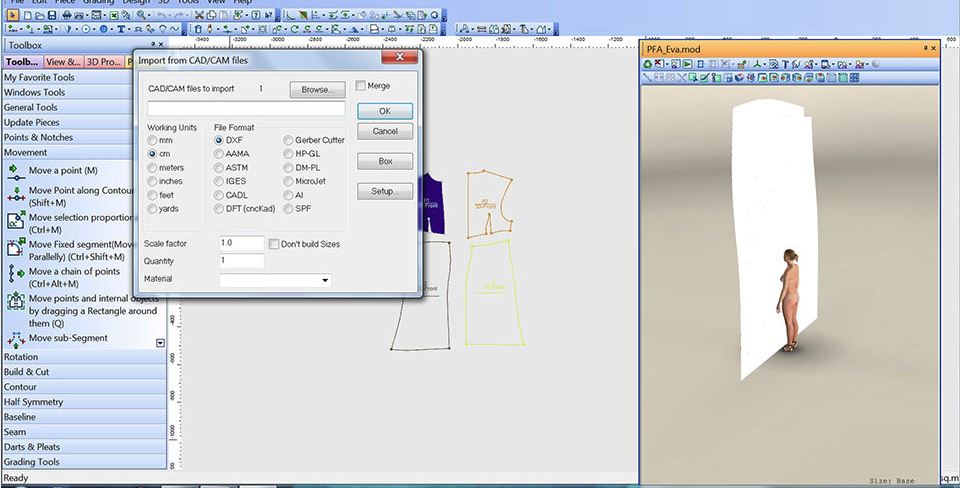Click the arrow selection tool in toolbar
The height and width of the screenshot is (488, 960).
[x=12, y=15]
